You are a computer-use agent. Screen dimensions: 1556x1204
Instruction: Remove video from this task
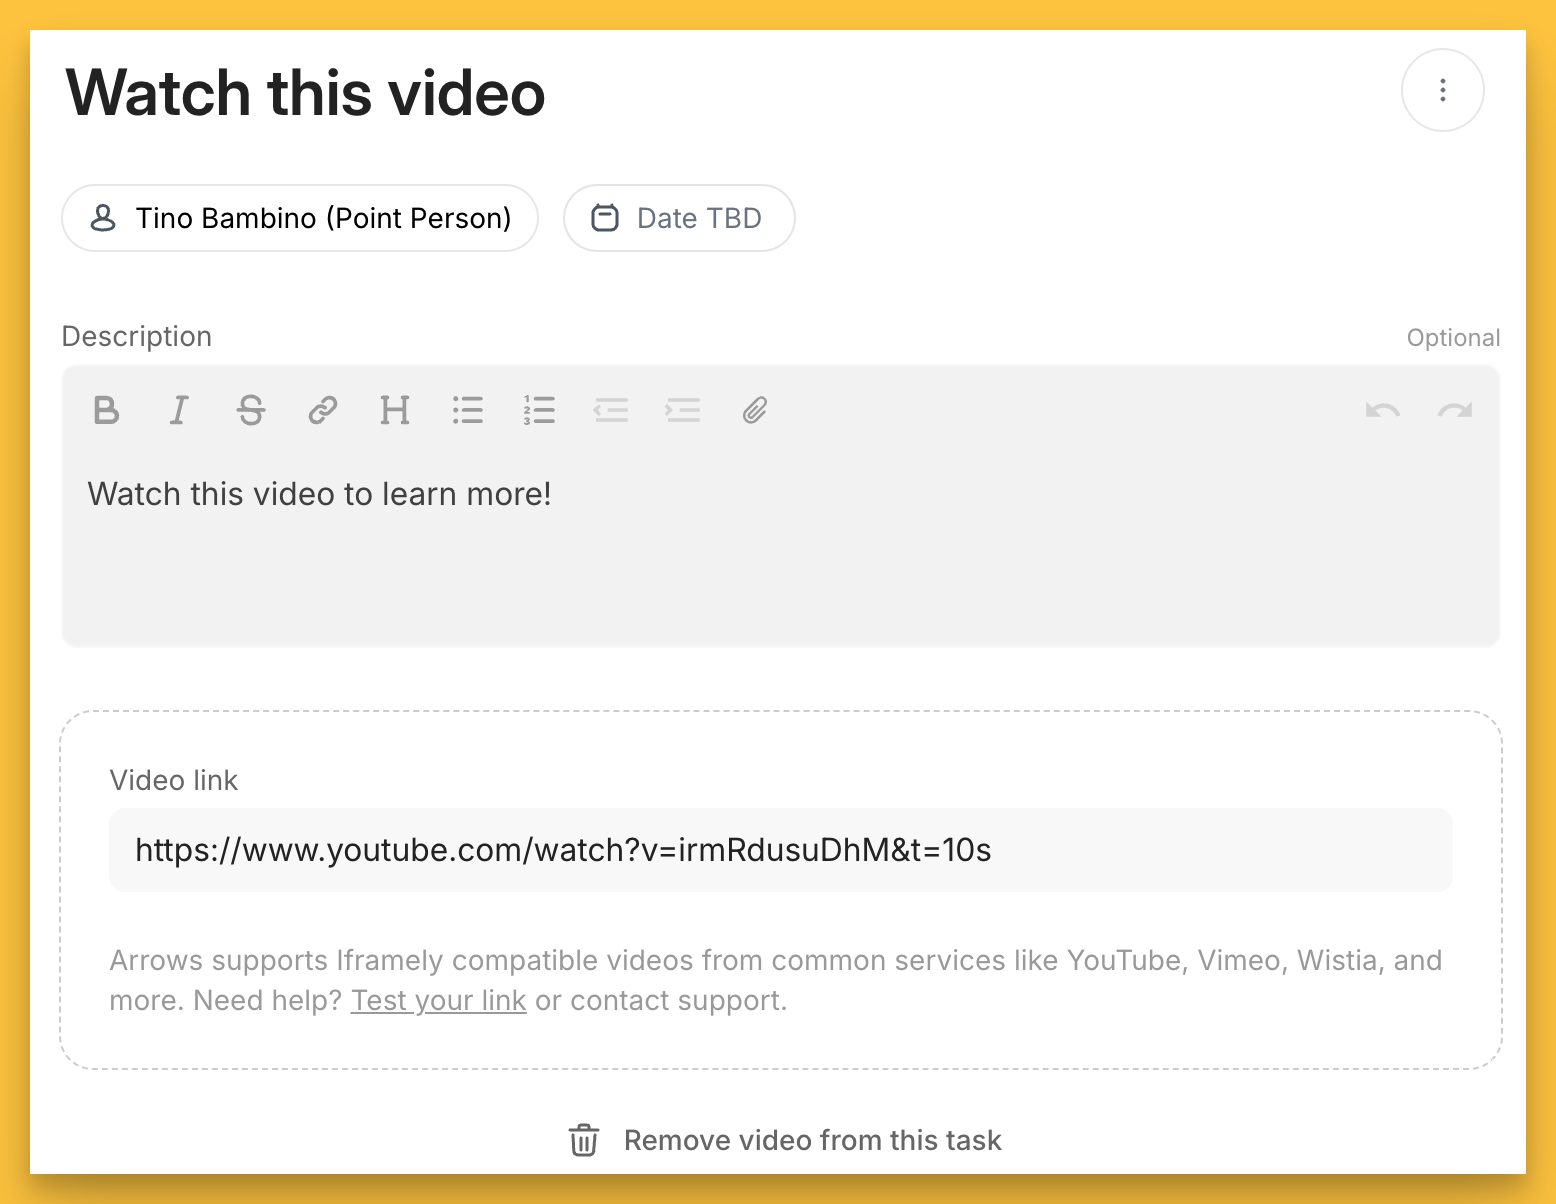[x=785, y=1140]
